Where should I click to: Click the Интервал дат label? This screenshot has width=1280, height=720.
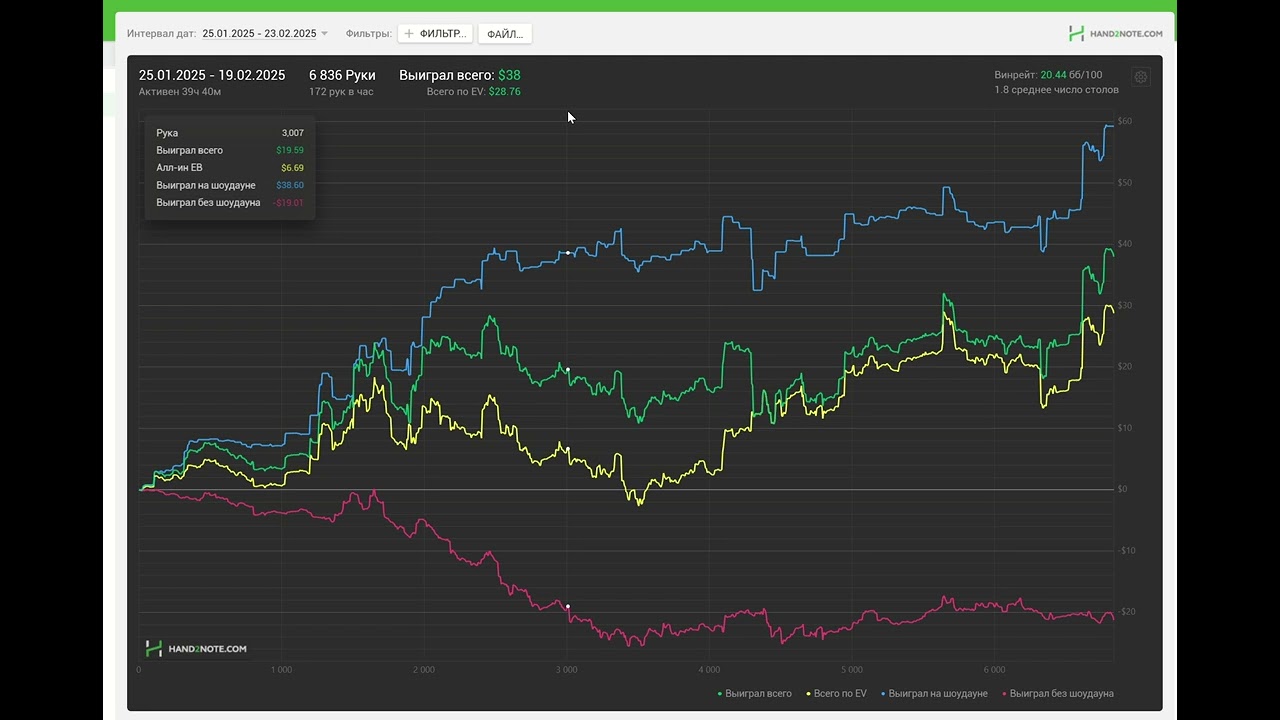point(161,33)
